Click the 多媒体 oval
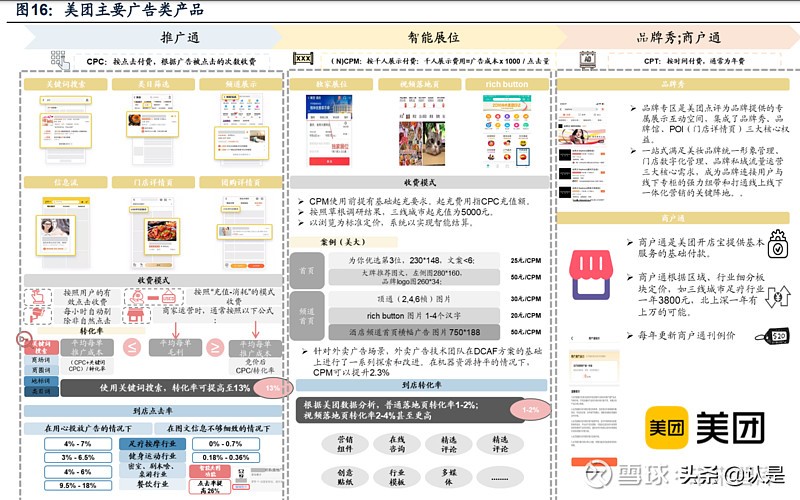Screen dimensions: 800x500 [448, 478]
